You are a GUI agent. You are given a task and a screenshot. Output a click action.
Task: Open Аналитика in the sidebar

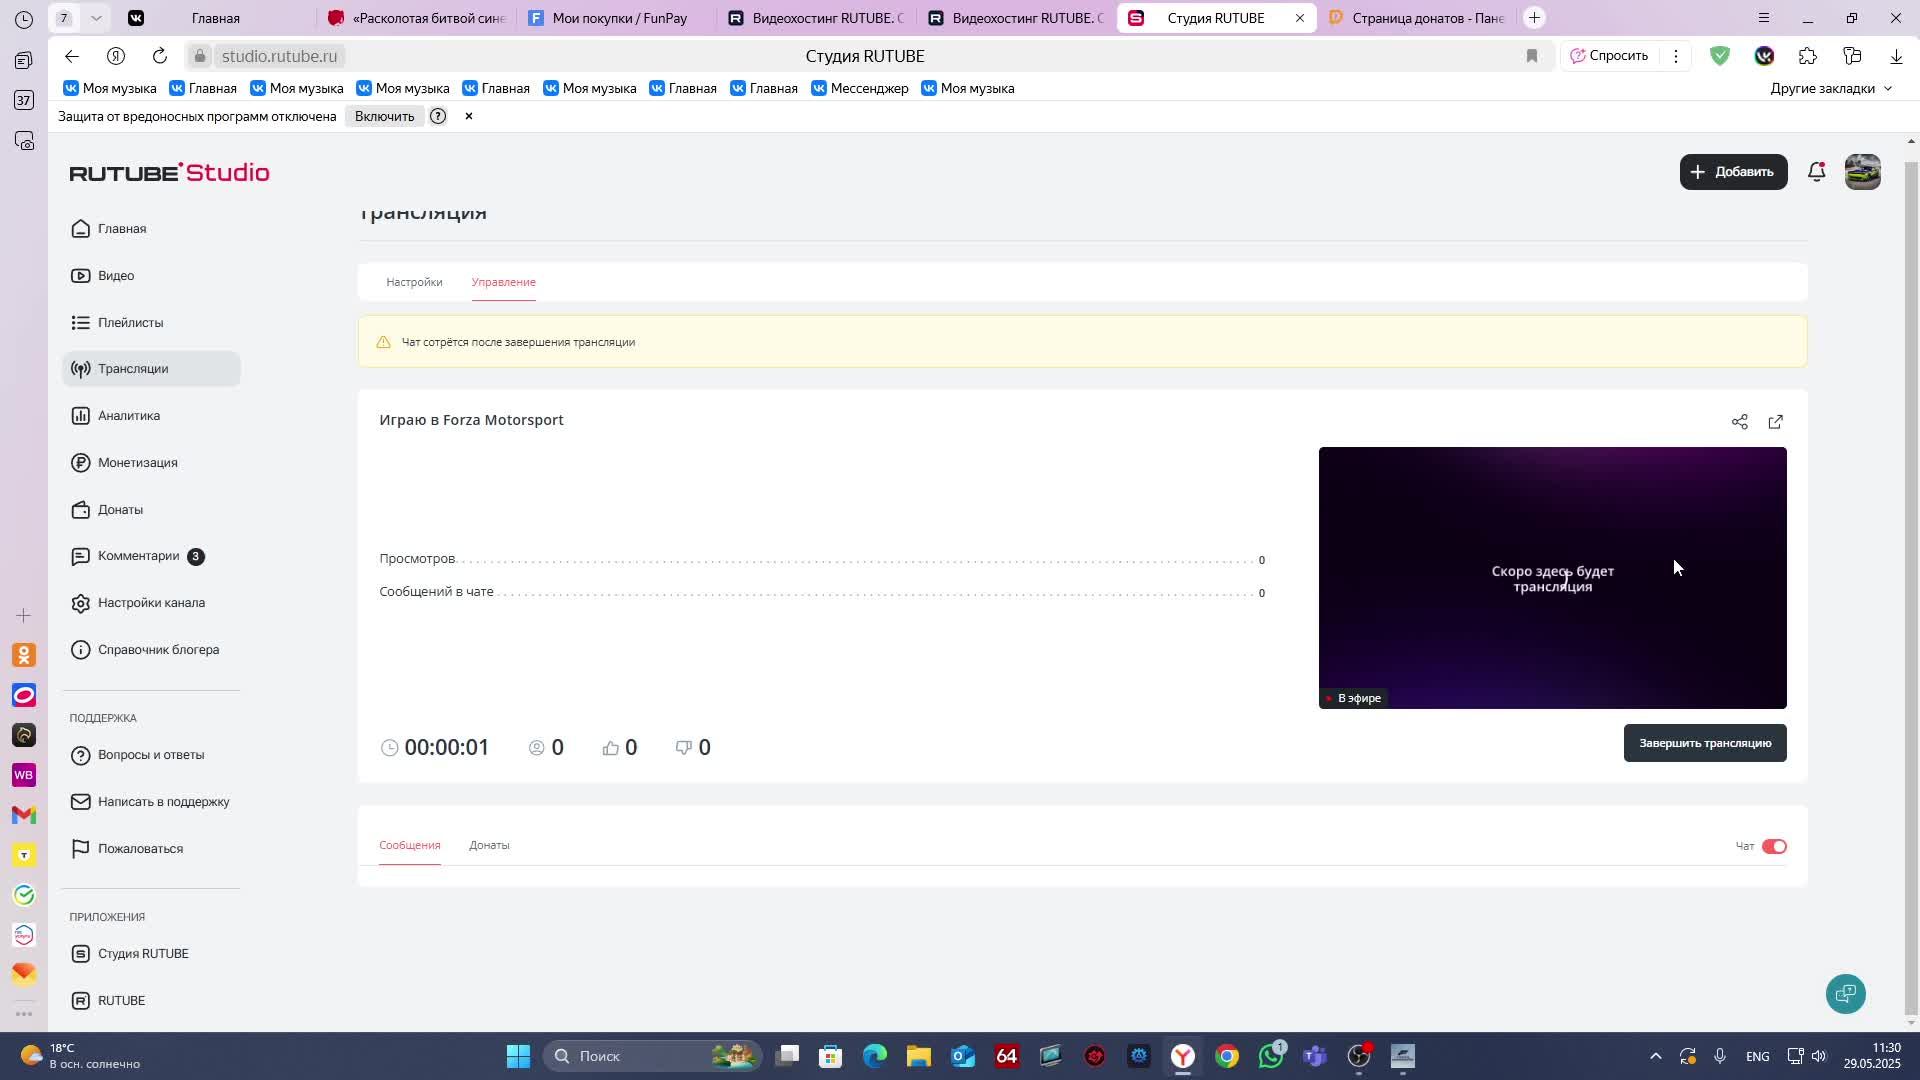pos(129,416)
